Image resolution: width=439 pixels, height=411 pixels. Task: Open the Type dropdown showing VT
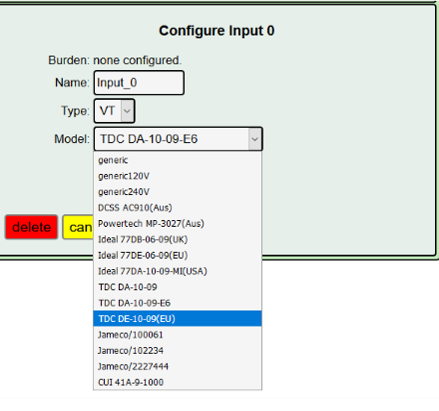(x=114, y=111)
